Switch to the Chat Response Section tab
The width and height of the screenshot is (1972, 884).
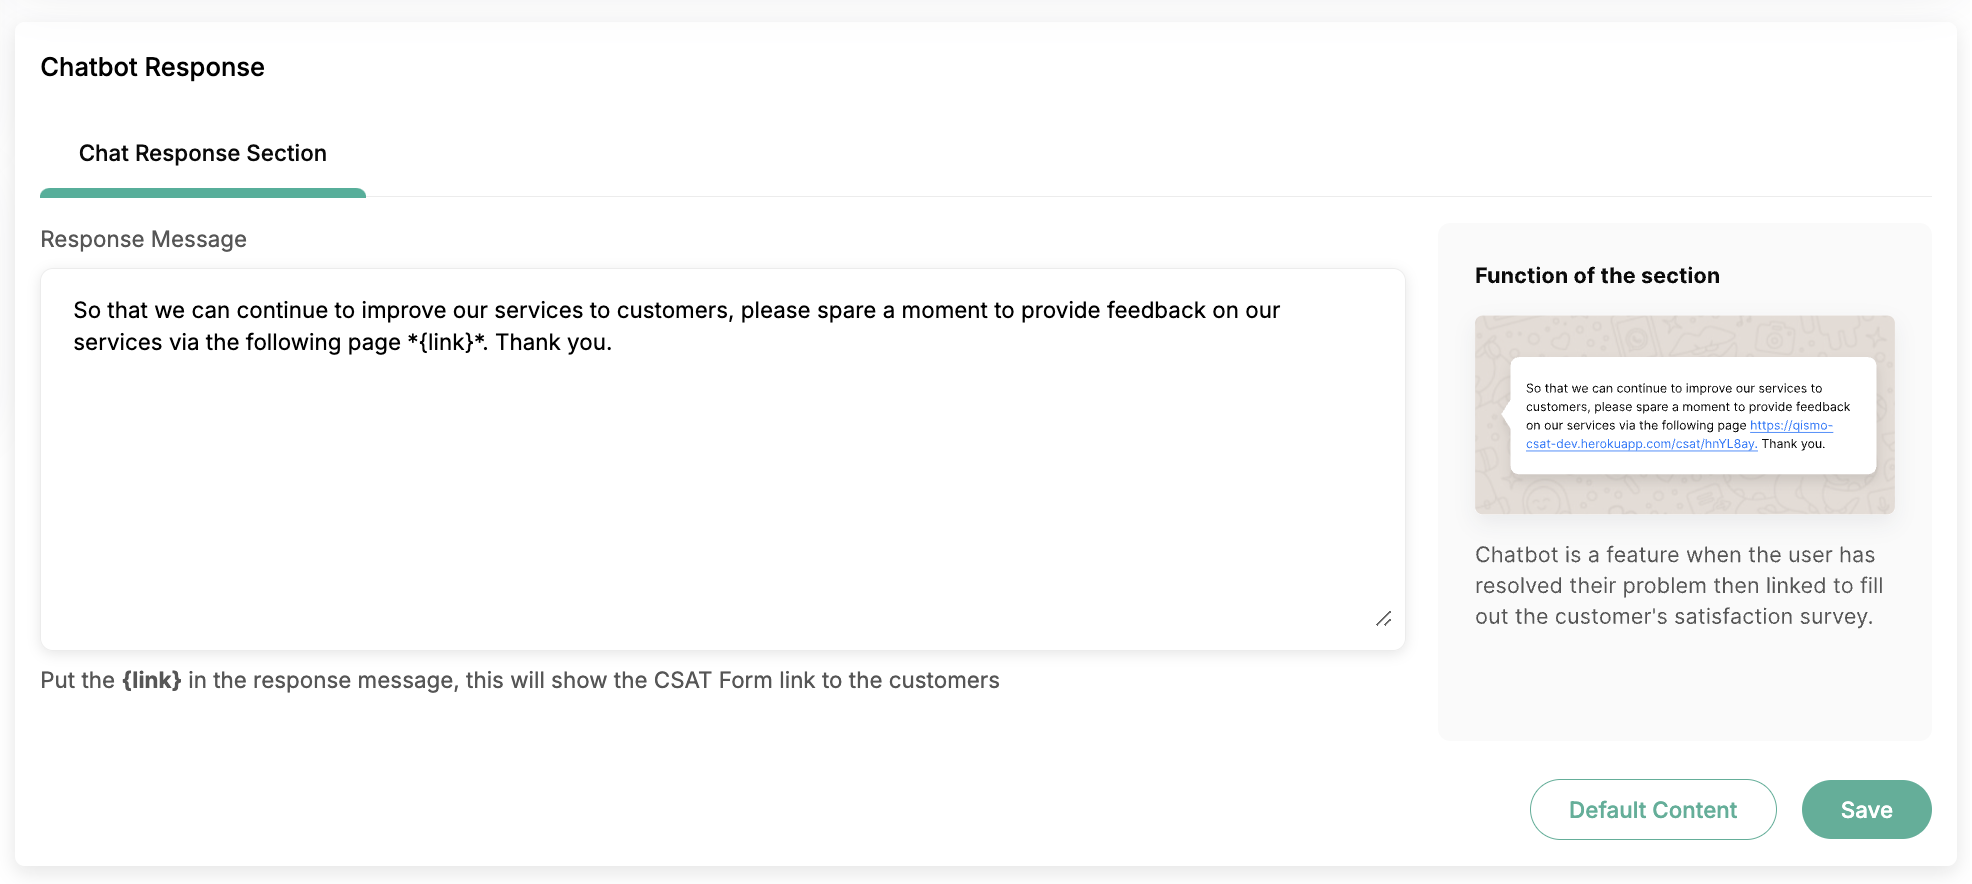(203, 153)
